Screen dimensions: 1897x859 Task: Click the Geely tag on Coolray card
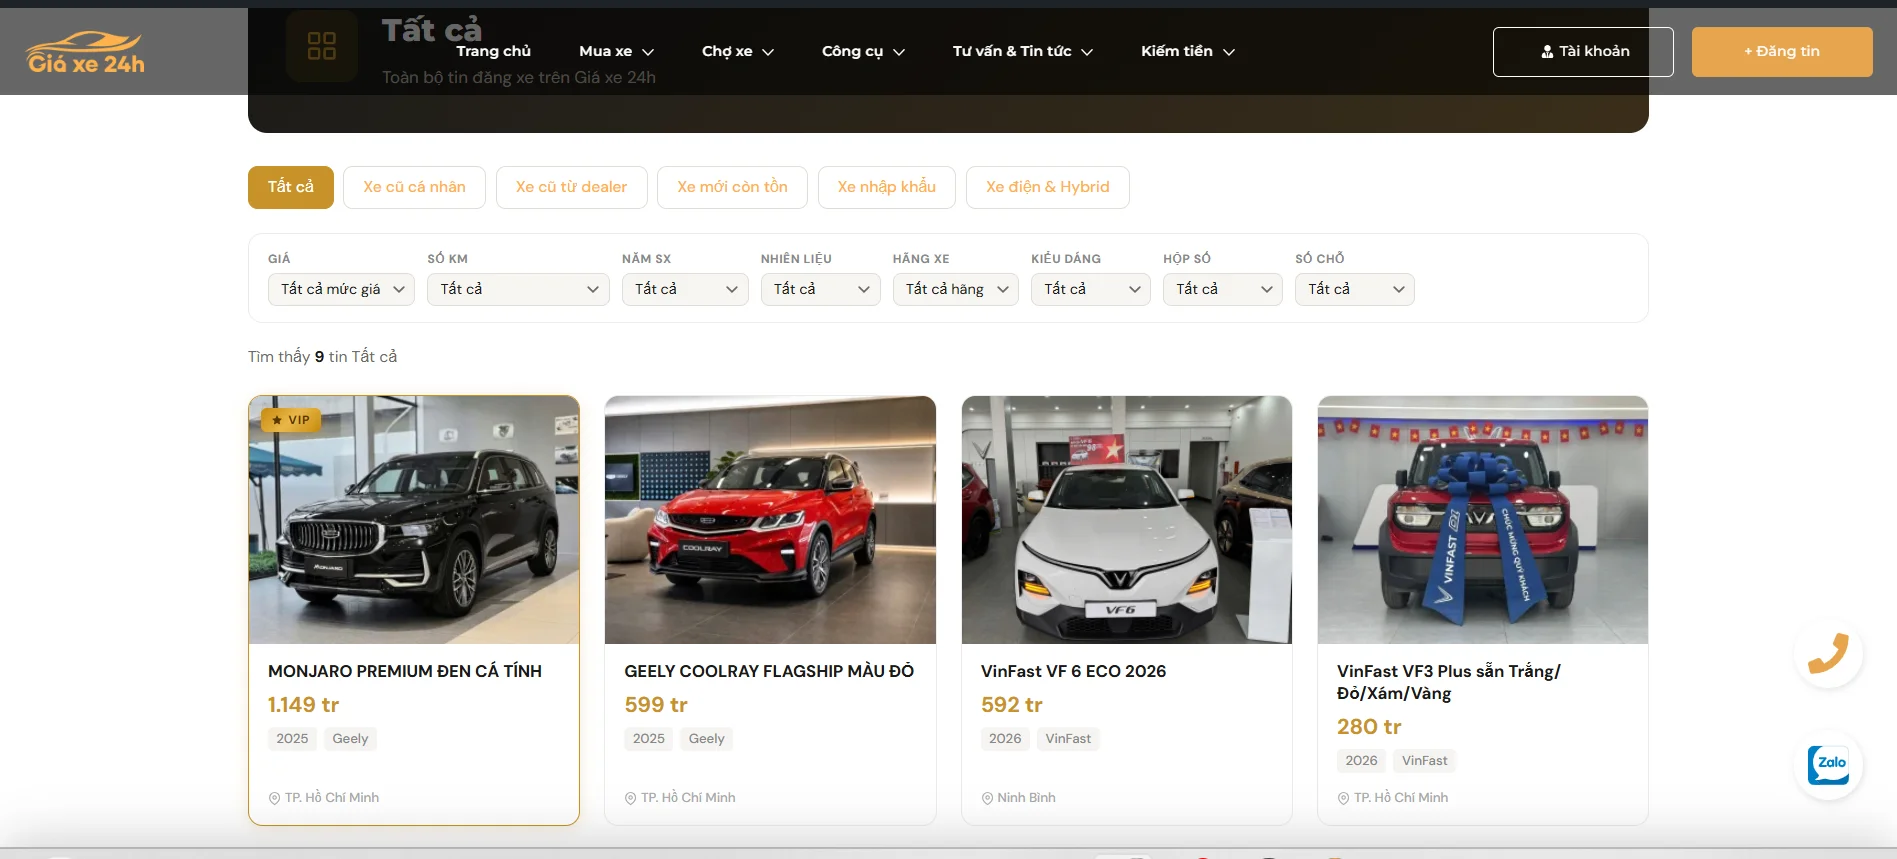coord(706,739)
